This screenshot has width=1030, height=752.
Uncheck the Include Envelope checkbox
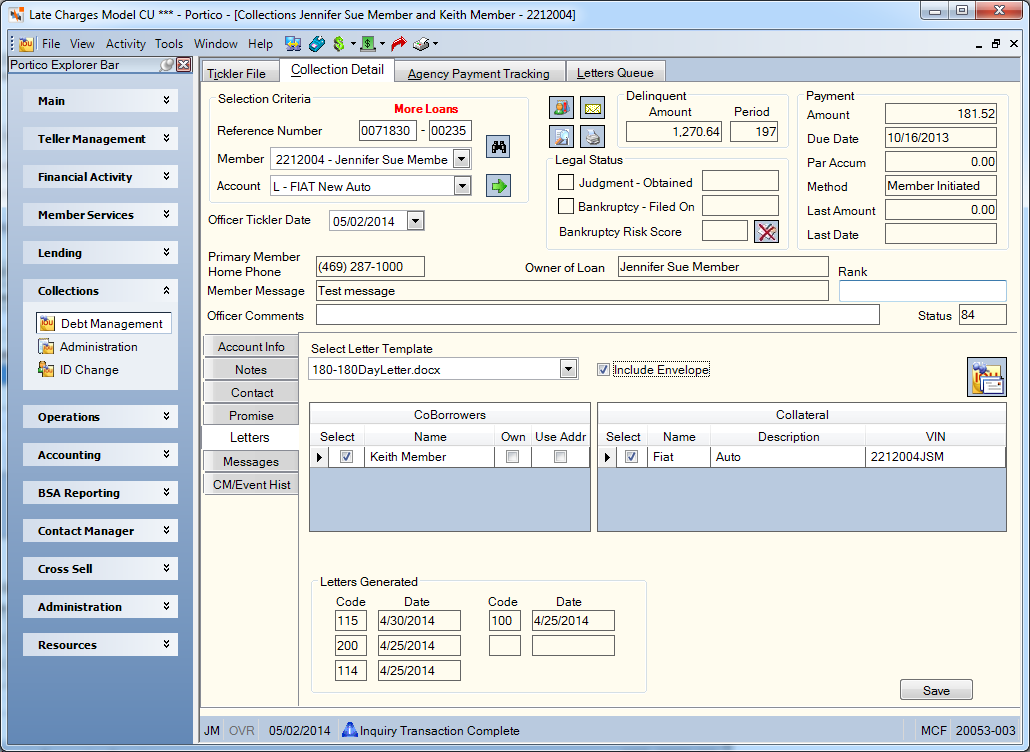pos(603,370)
